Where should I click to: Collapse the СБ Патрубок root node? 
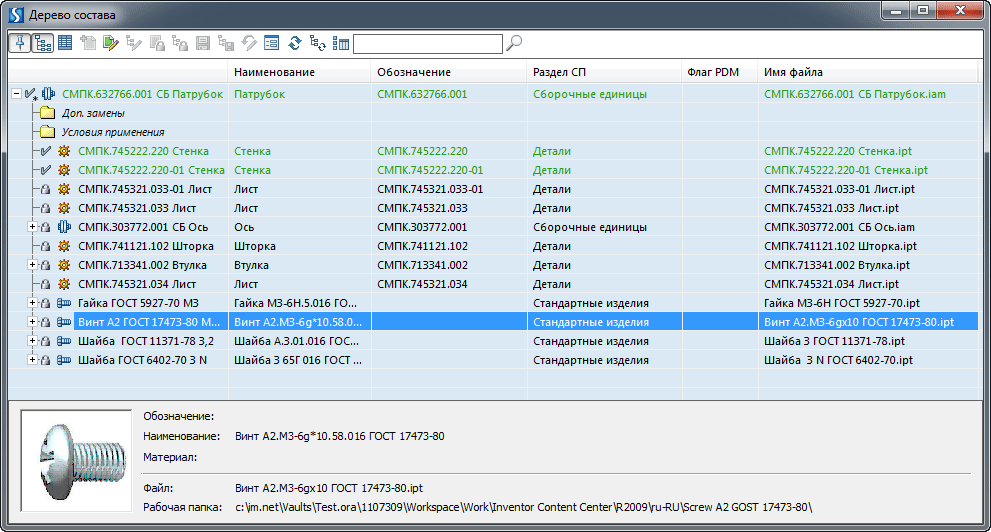coord(16,94)
